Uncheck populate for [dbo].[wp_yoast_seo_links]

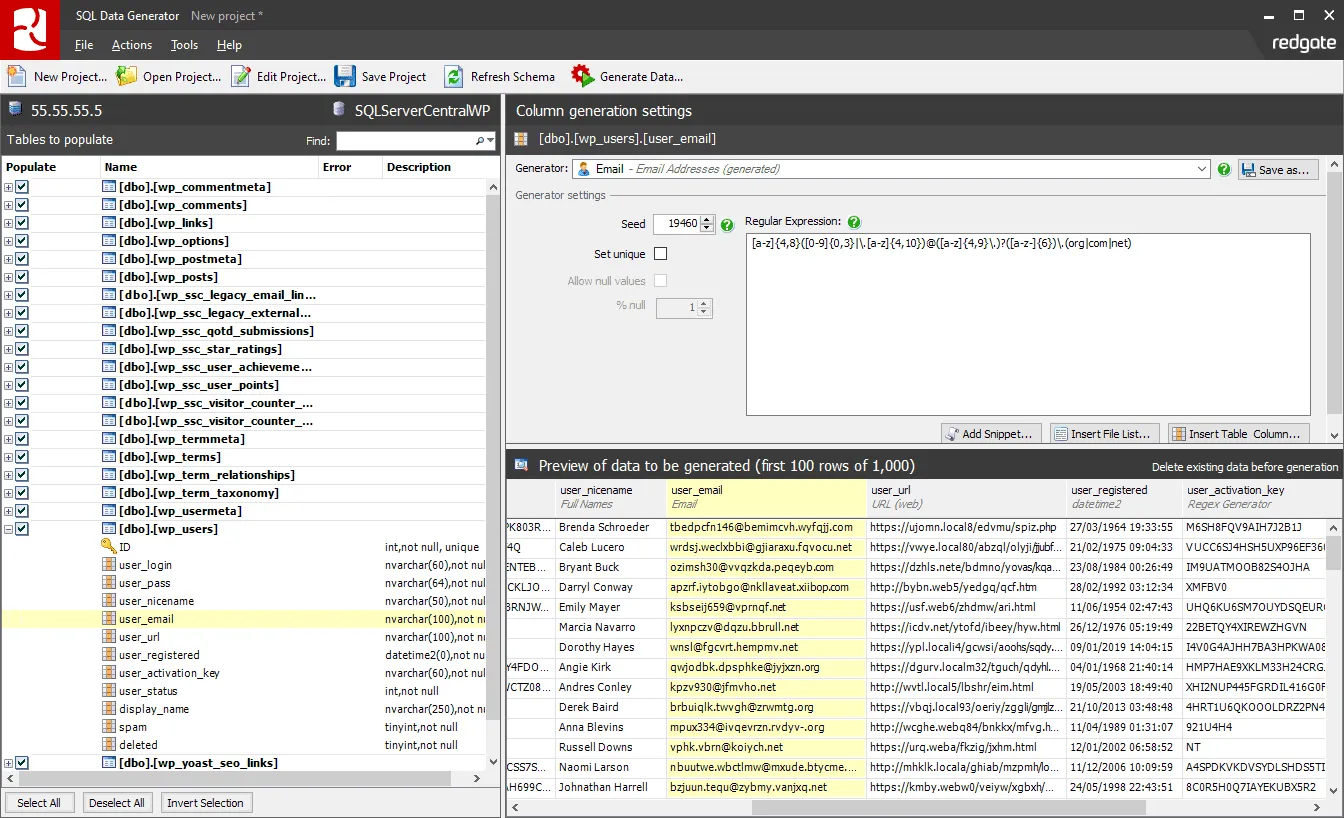click(22, 763)
